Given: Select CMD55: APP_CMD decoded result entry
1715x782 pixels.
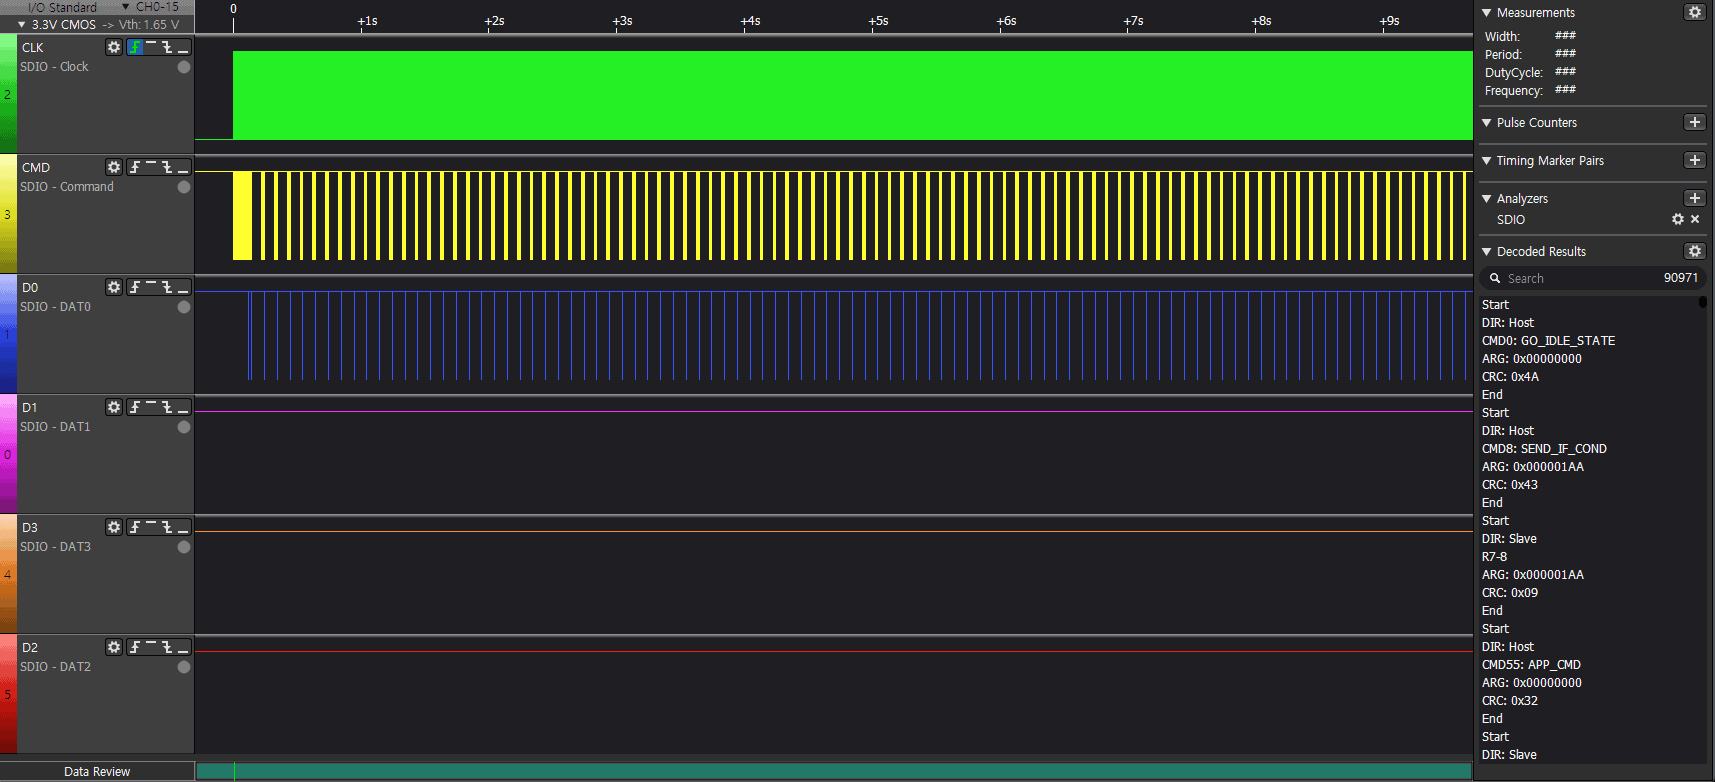Looking at the screenshot, I should pyautogui.click(x=1531, y=665).
